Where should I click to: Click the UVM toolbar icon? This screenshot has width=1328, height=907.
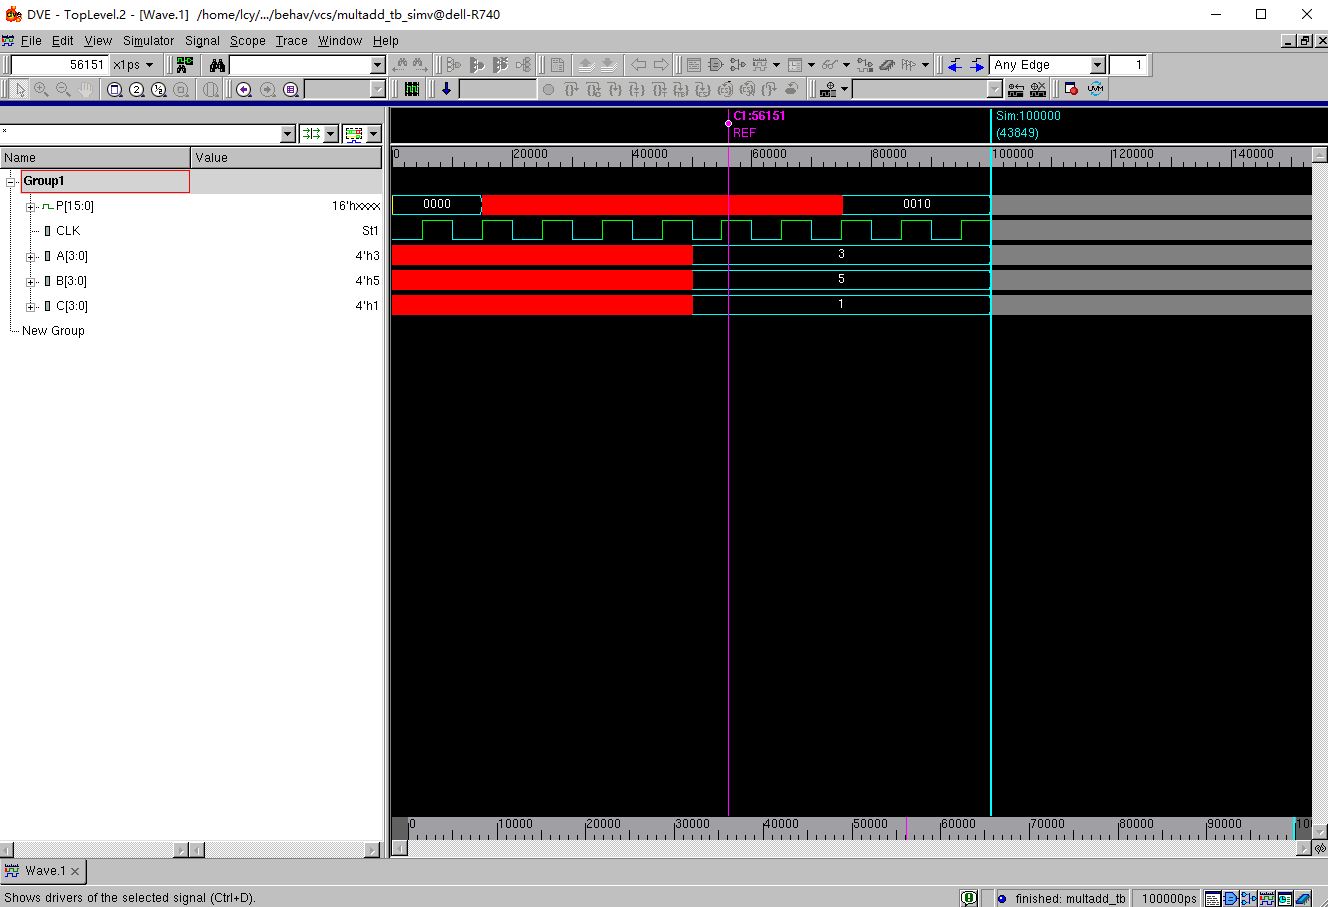[x=1096, y=89]
